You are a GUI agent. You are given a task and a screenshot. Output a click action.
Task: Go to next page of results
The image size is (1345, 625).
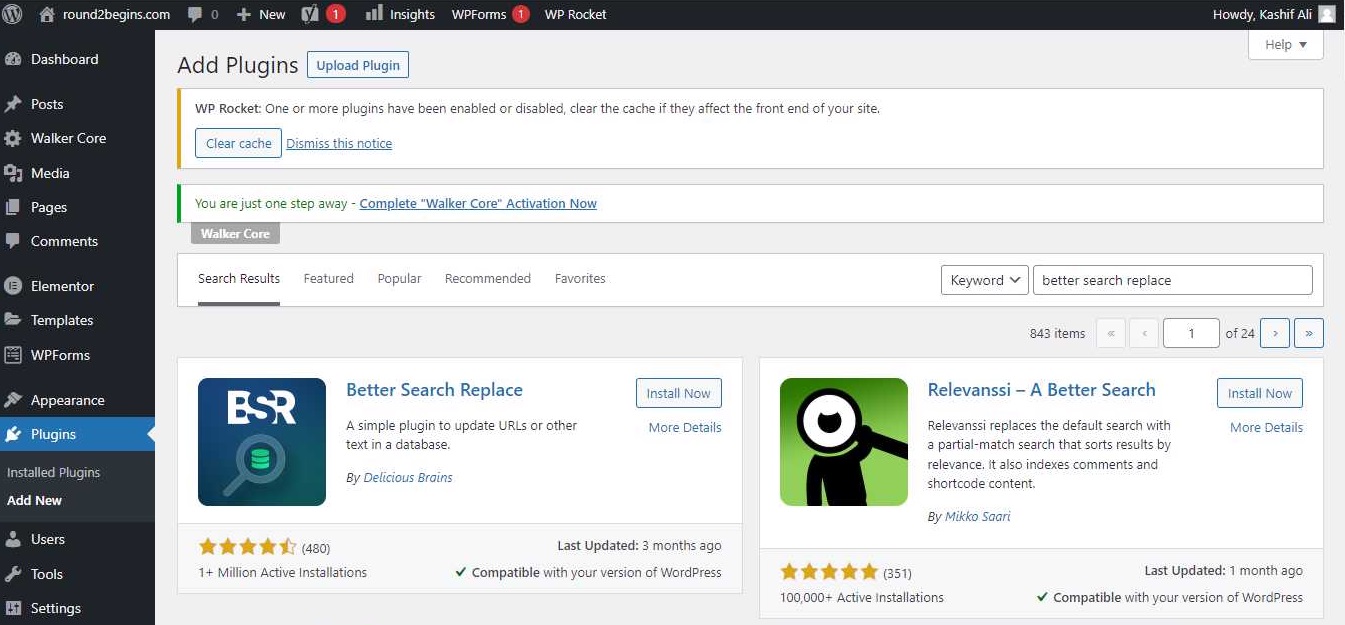(x=1275, y=333)
